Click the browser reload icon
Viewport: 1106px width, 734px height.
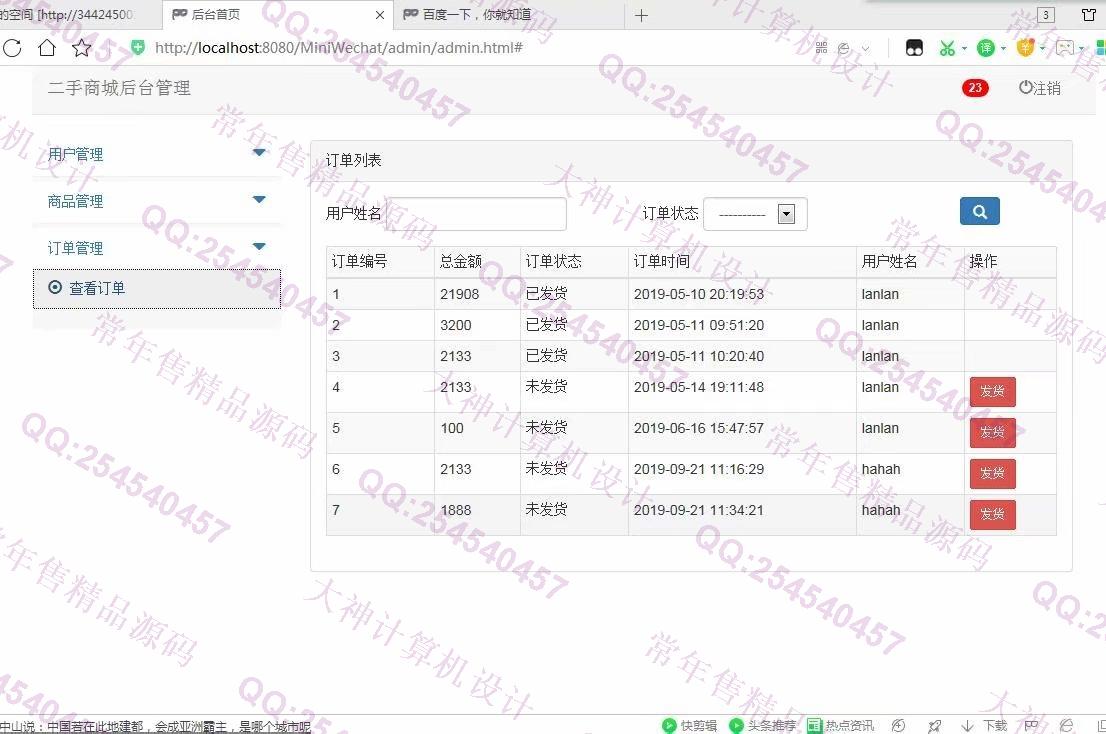tap(12, 48)
